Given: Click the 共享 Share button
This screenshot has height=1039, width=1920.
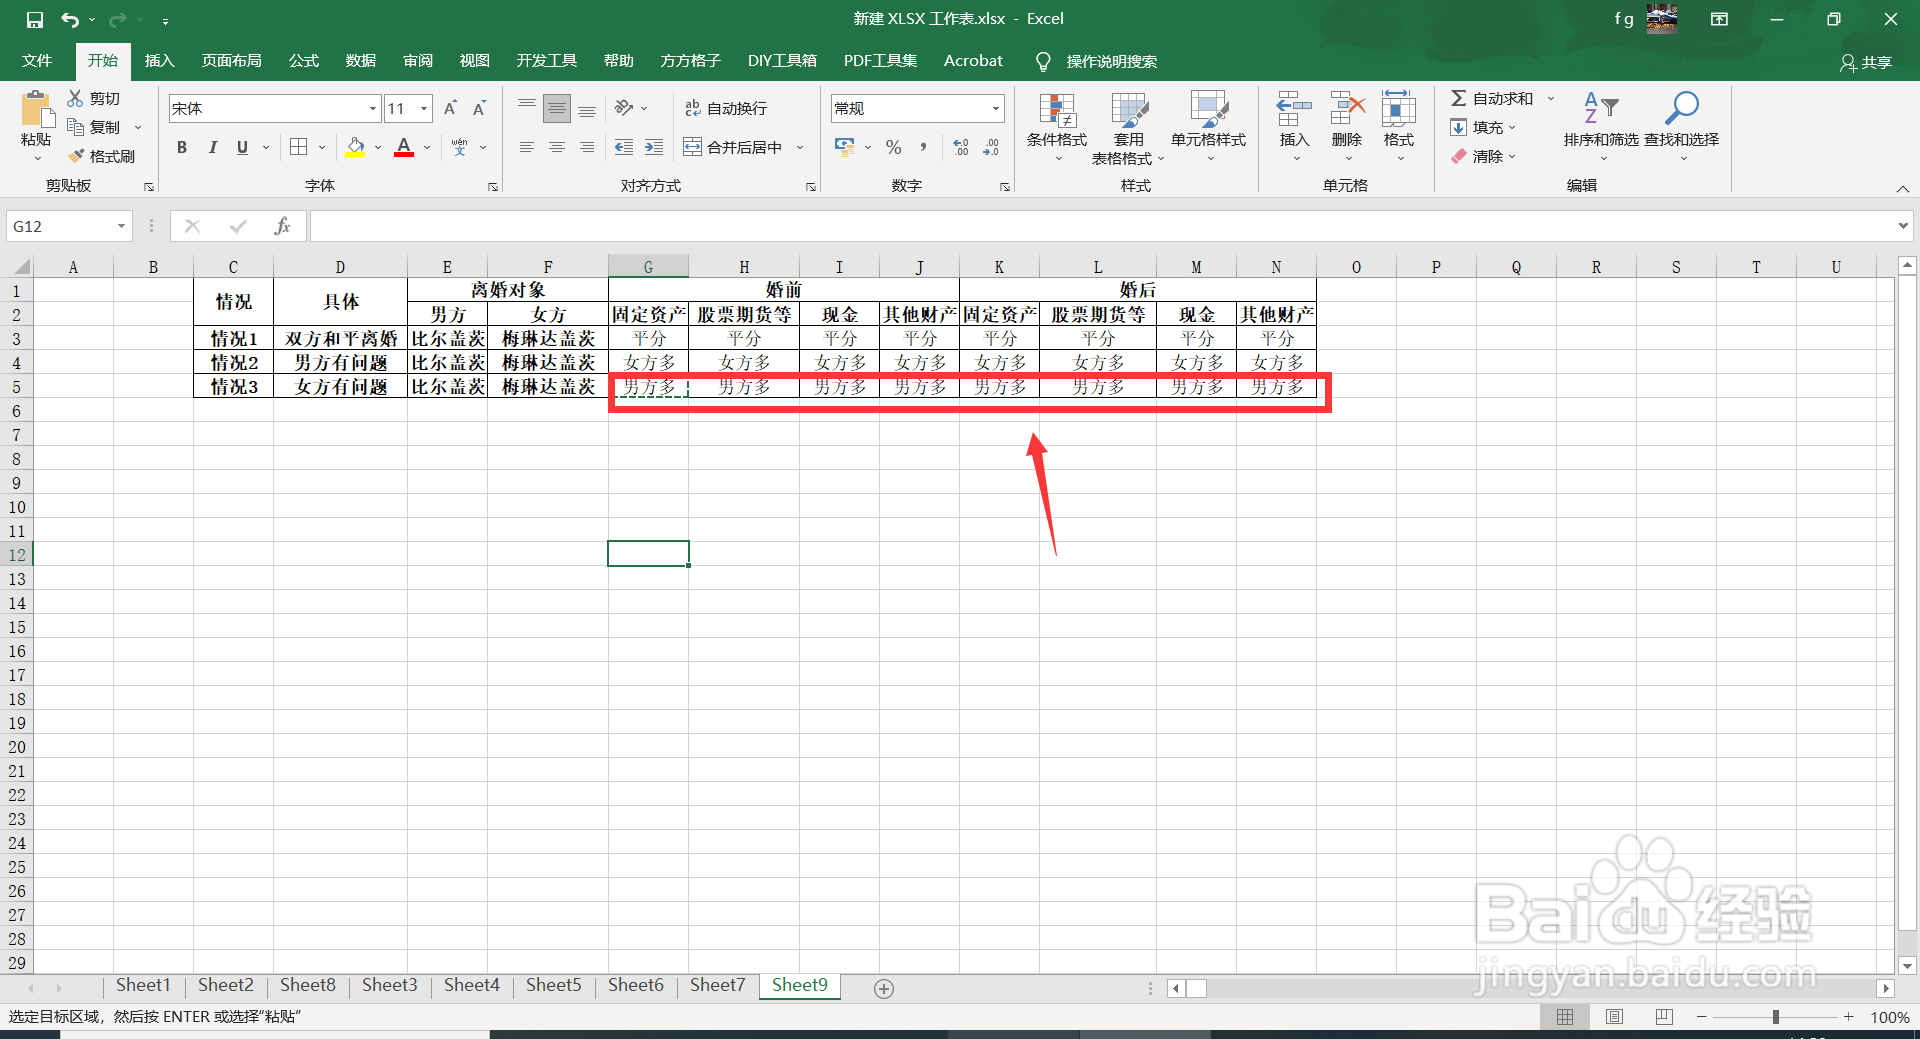Looking at the screenshot, I should (1866, 62).
